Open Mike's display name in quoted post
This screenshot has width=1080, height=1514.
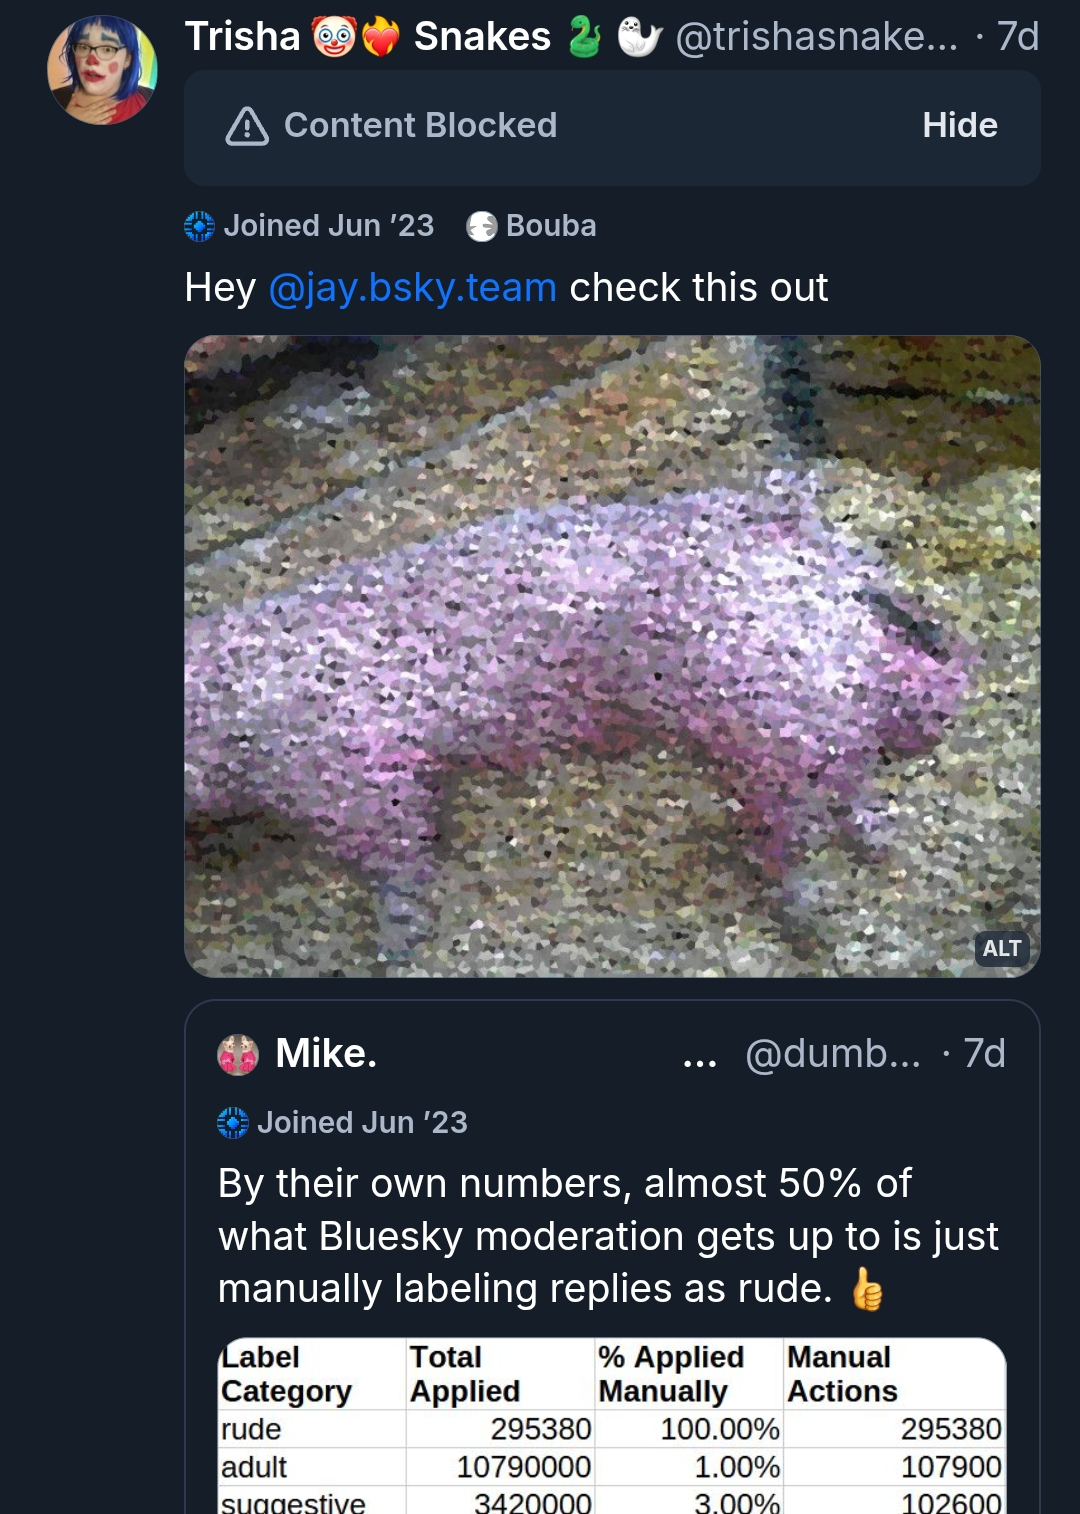[326, 1054]
